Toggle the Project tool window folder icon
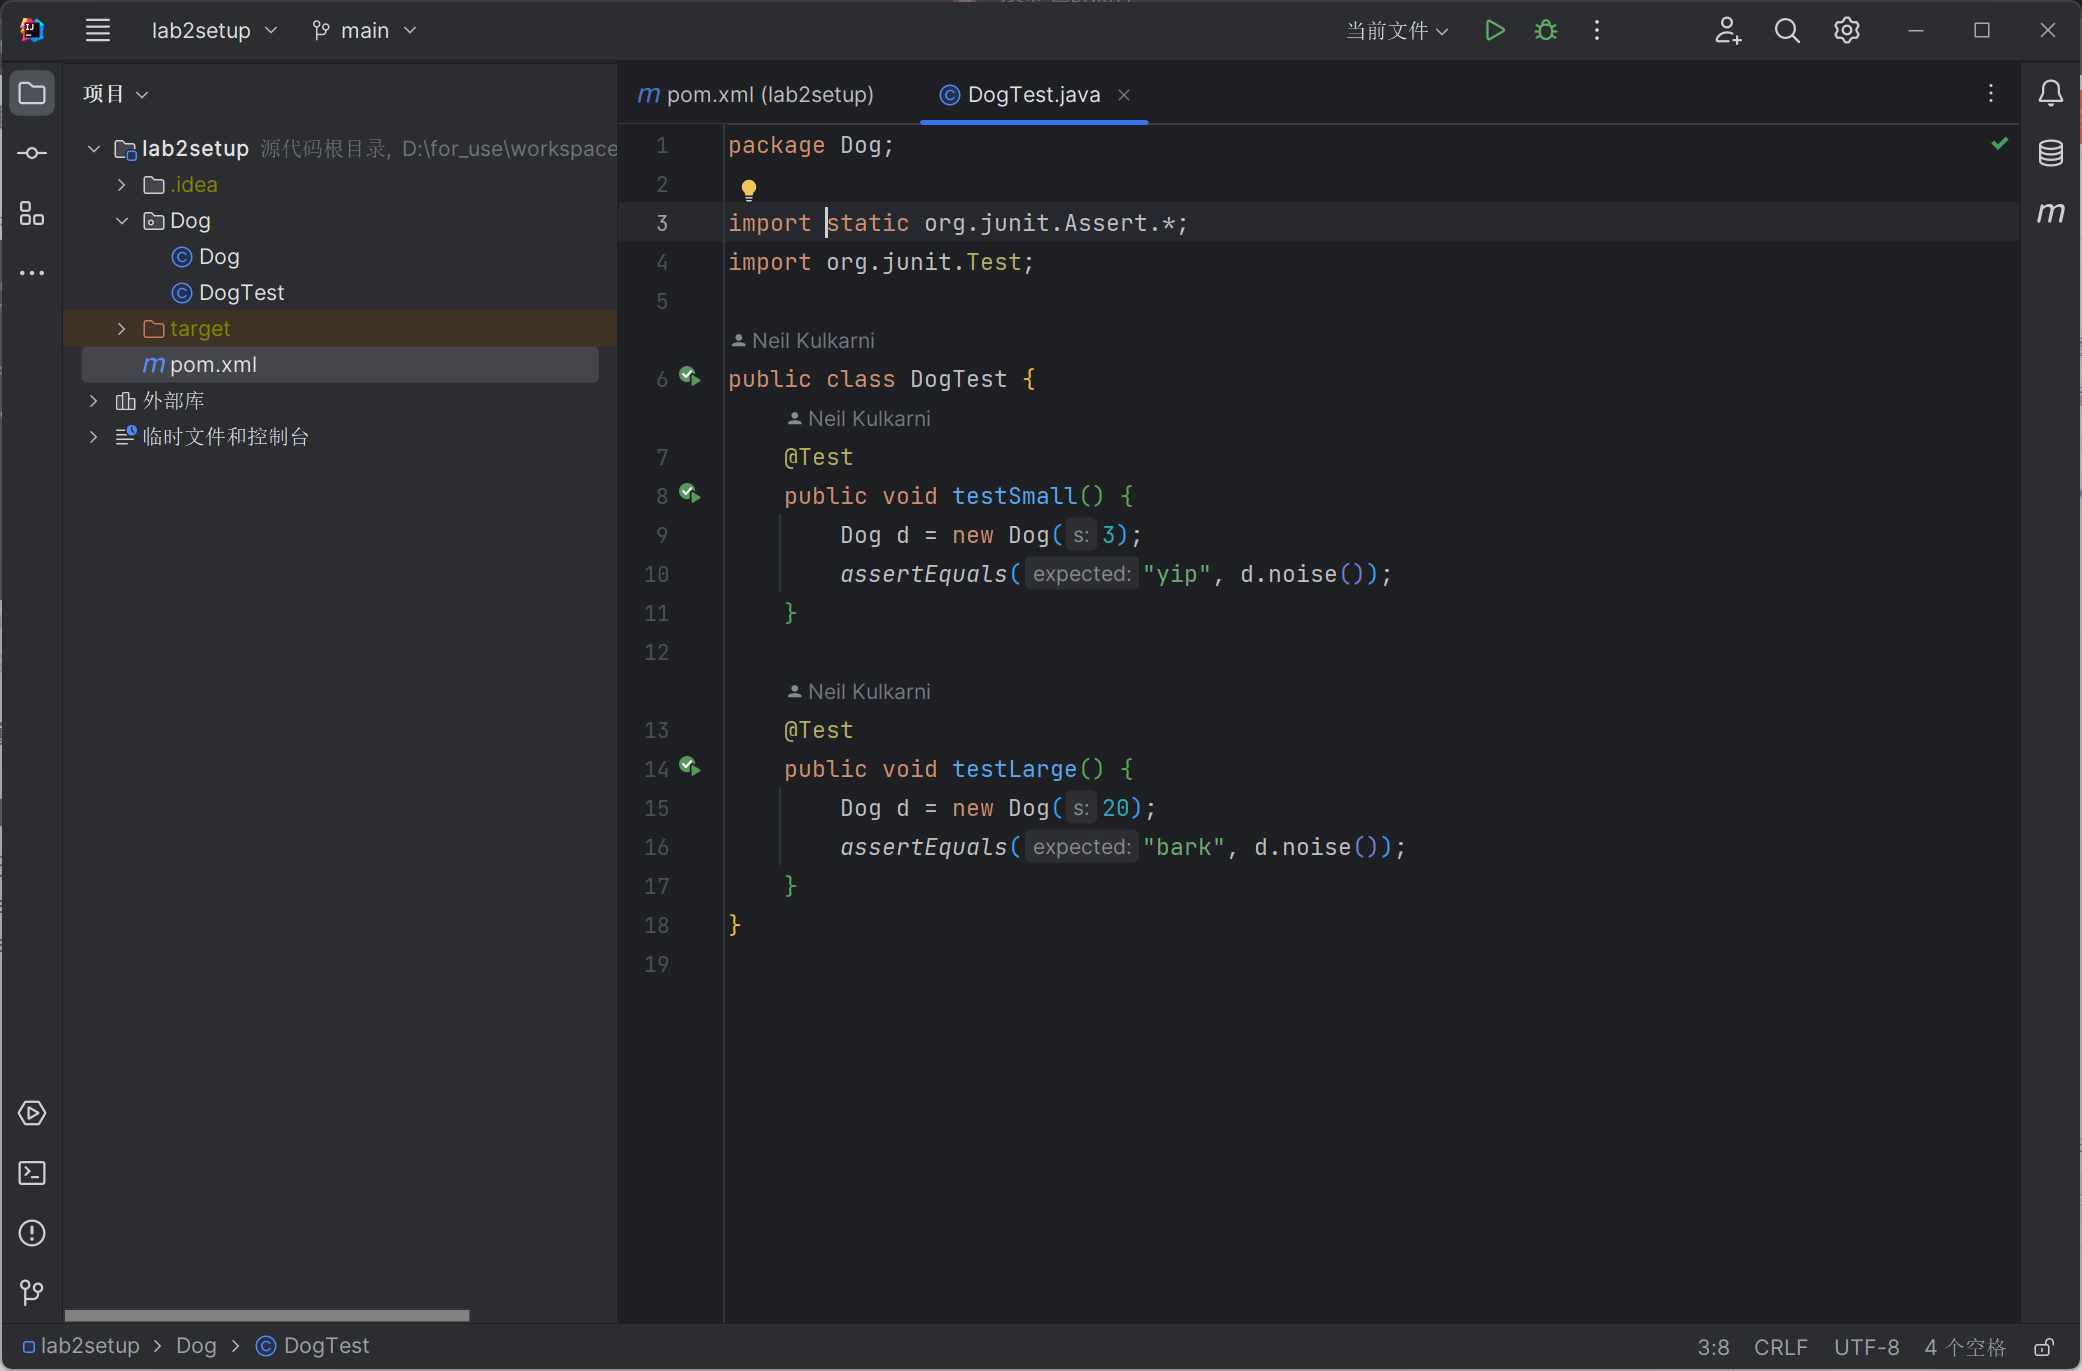 [32, 94]
